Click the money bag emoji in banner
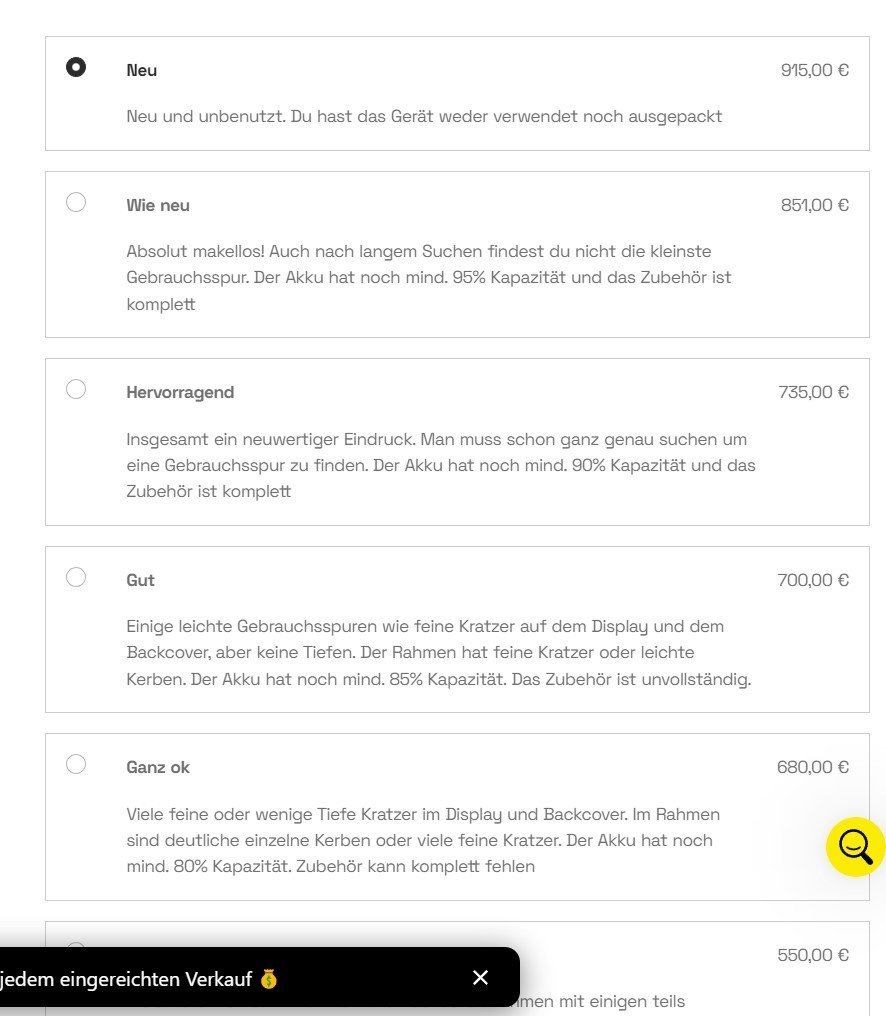 click(268, 979)
